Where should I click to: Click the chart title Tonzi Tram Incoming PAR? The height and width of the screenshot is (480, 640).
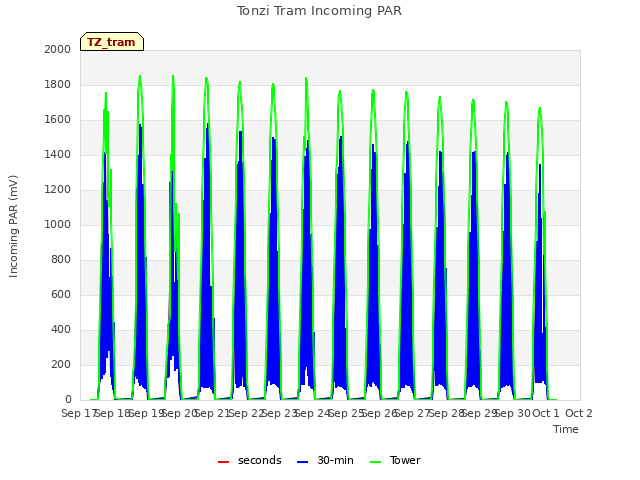coord(319,11)
